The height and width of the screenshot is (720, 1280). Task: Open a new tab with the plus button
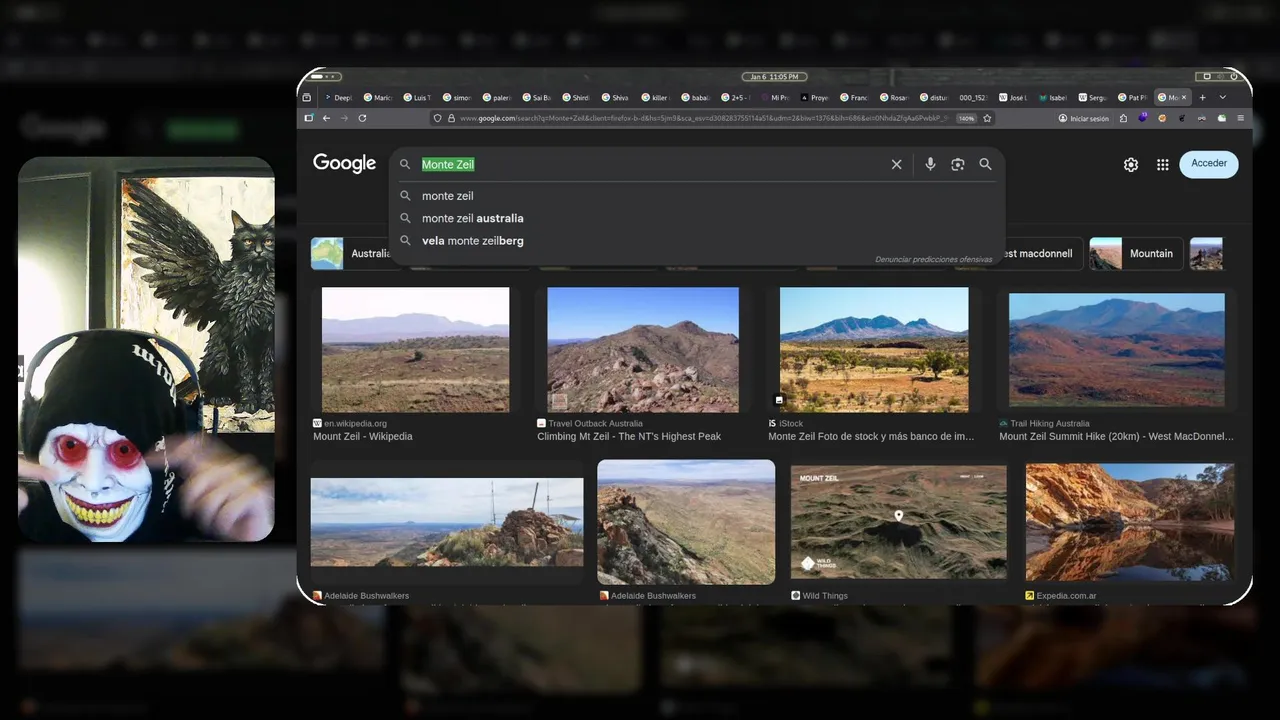[1203, 98]
